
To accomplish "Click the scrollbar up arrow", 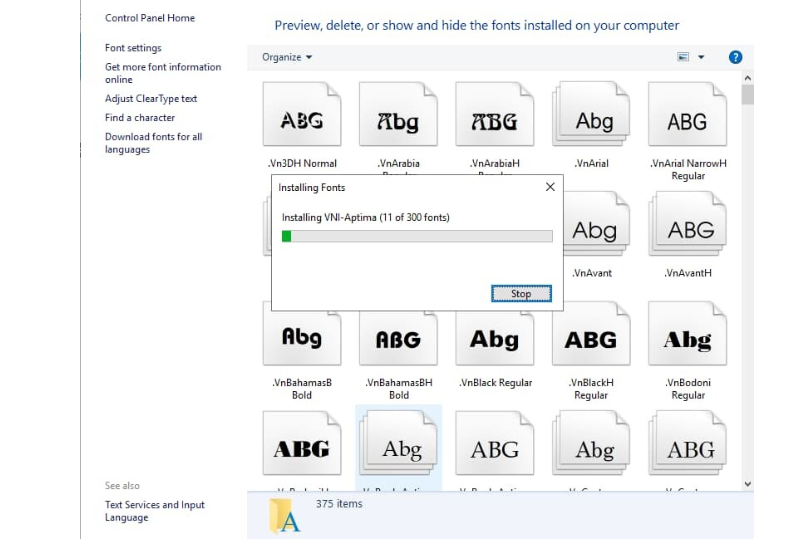I will (x=747, y=78).
